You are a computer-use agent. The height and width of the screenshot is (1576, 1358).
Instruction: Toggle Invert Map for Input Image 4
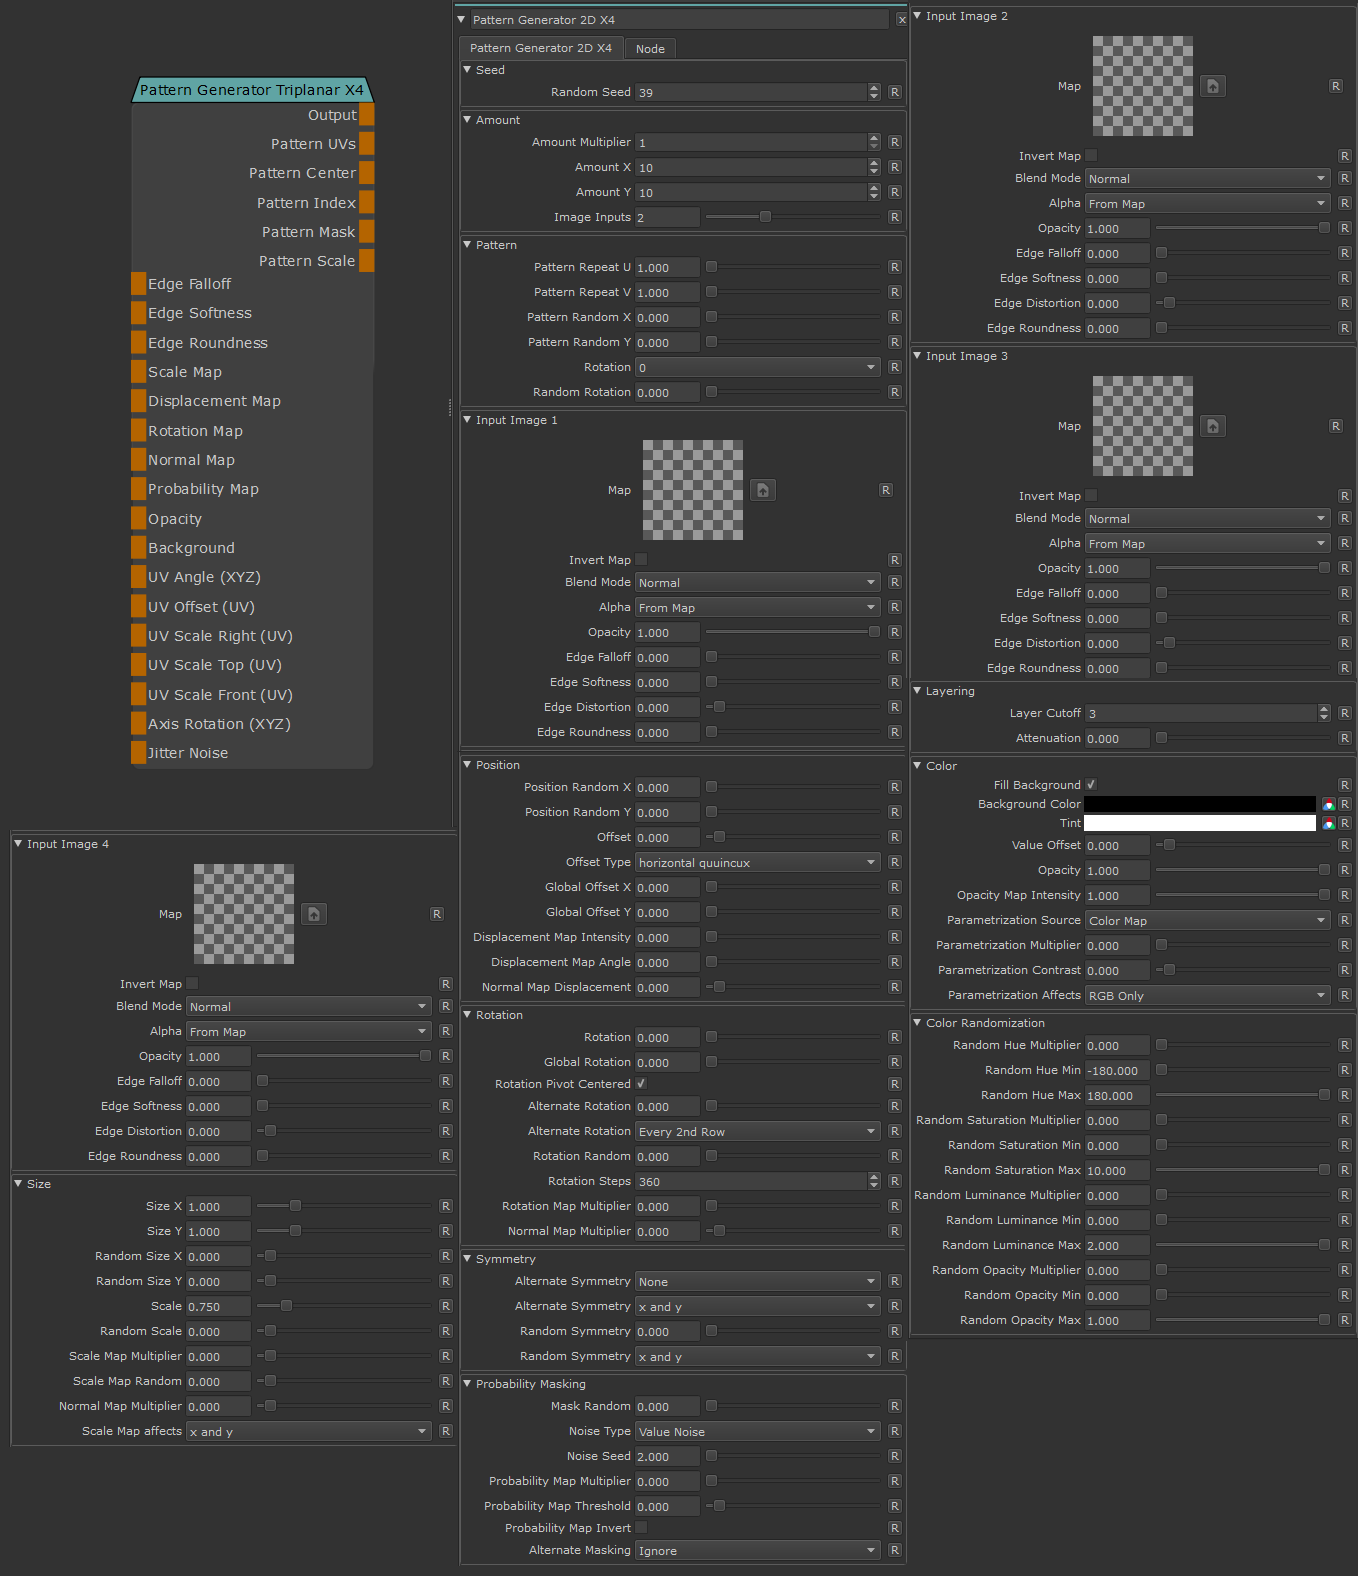pyautogui.click(x=192, y=984)
